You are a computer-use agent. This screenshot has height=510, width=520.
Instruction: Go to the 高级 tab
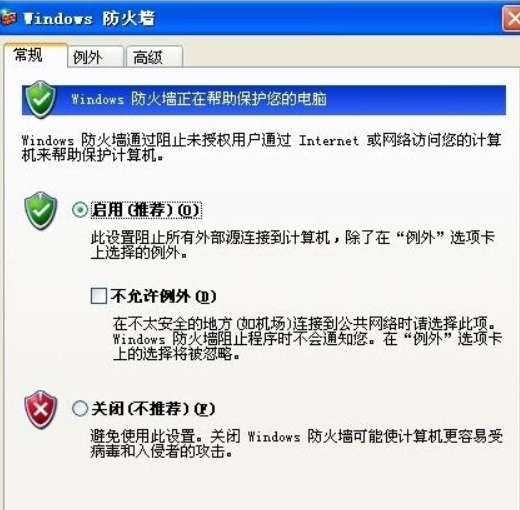[154, 57]
